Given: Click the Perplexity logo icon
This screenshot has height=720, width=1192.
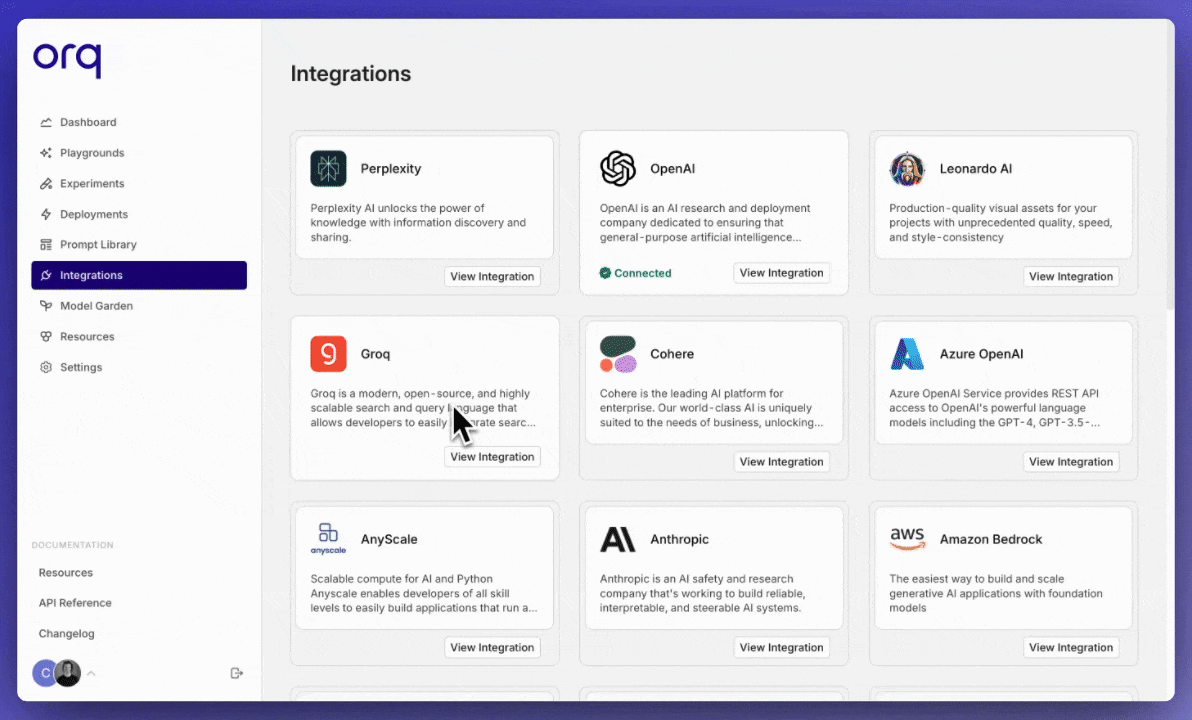Looking at the screenshot, I should [x=328, y=169].
